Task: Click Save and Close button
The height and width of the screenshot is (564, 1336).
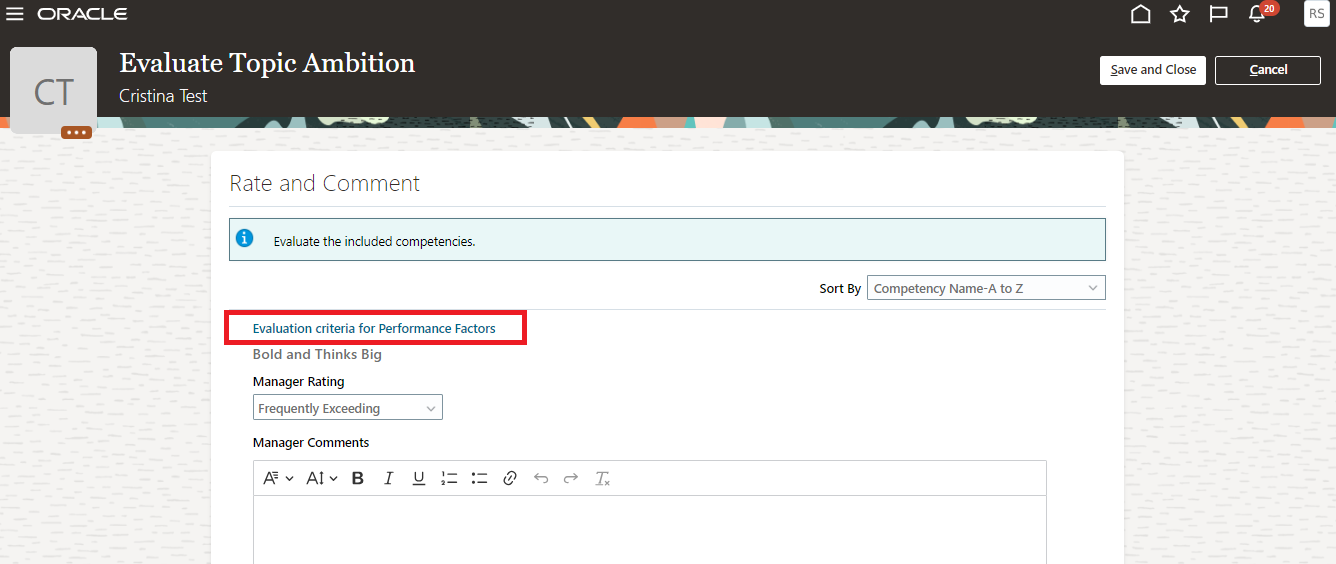Action: point(1153,70)
